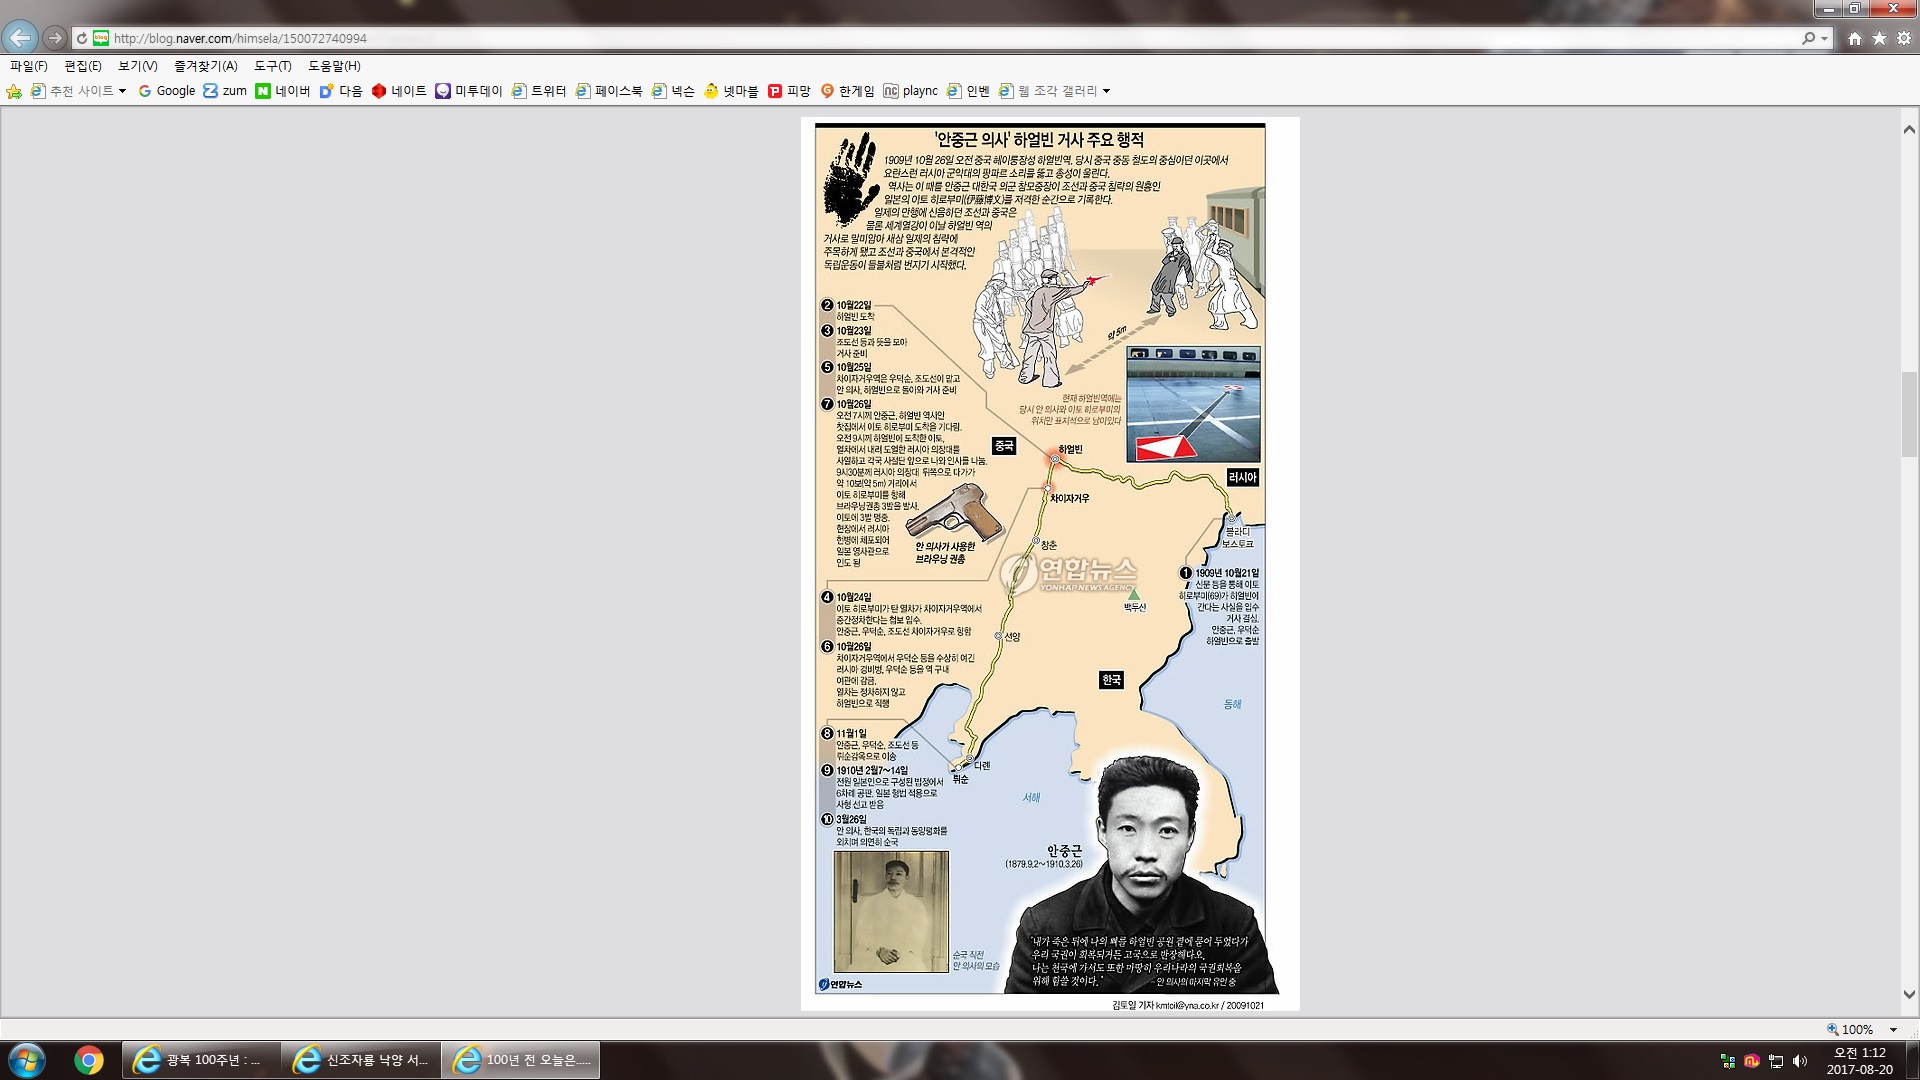
Task: Click the 100% zoom level text
Action: (1857, 1029)
